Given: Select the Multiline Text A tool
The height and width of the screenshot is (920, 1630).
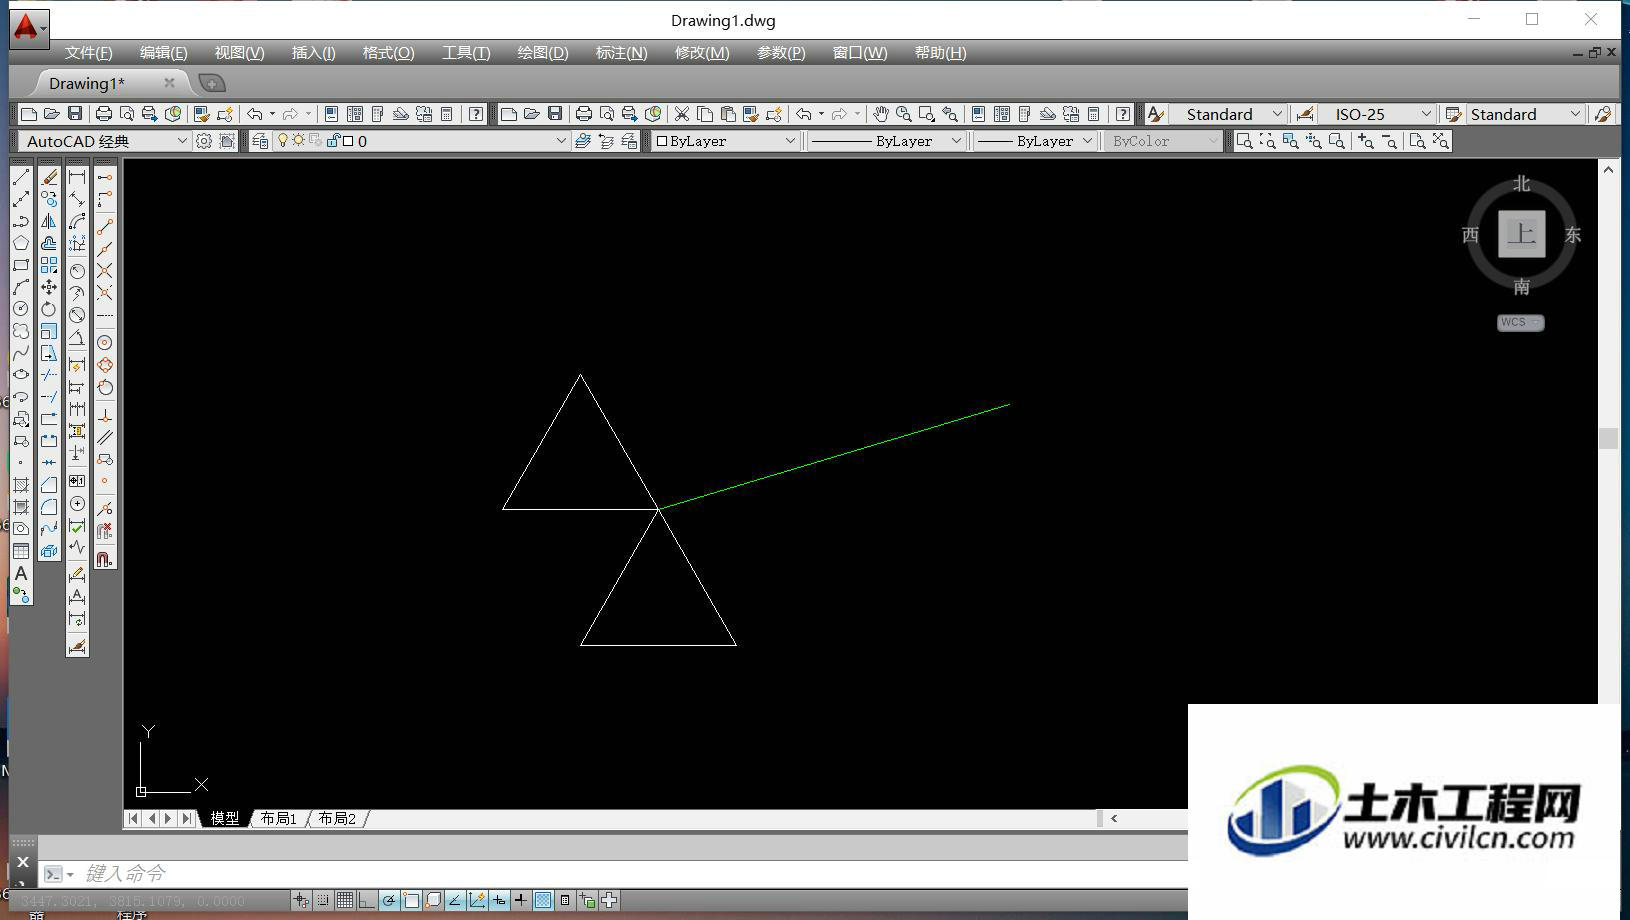Looking at the screenshot, I should pos(20,573).
